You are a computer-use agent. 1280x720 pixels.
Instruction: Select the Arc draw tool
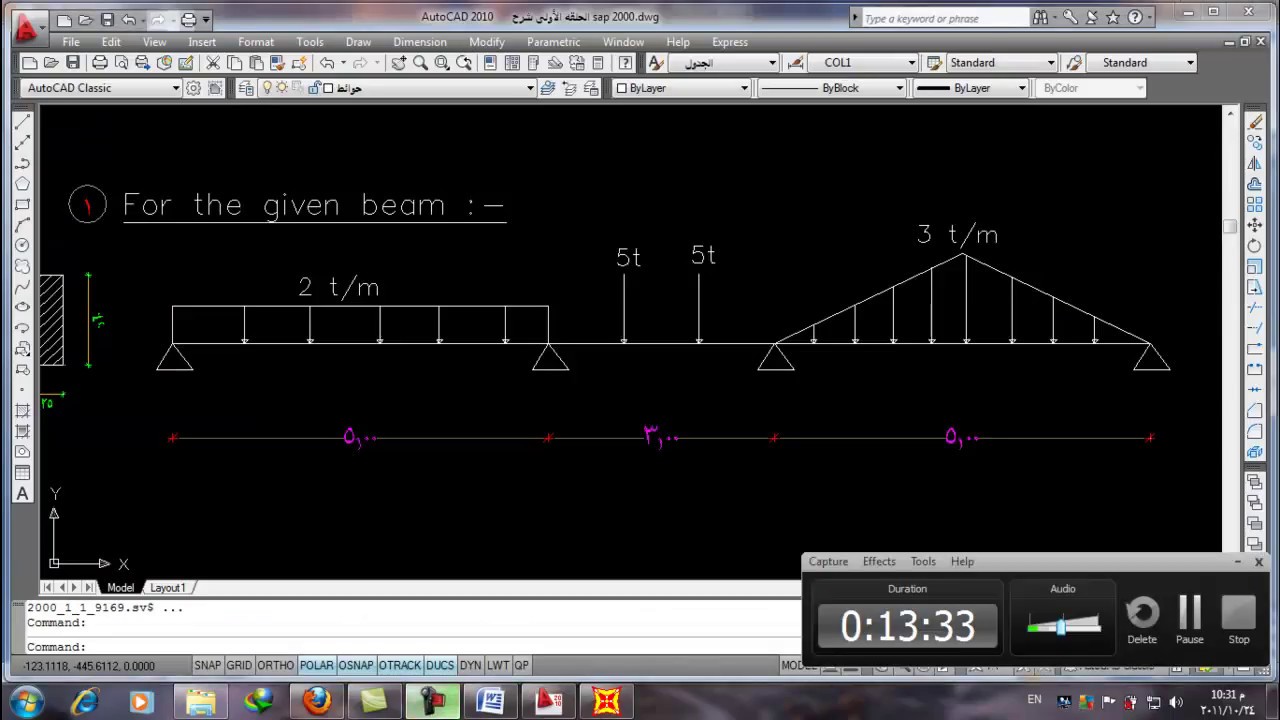click(22, 225)
